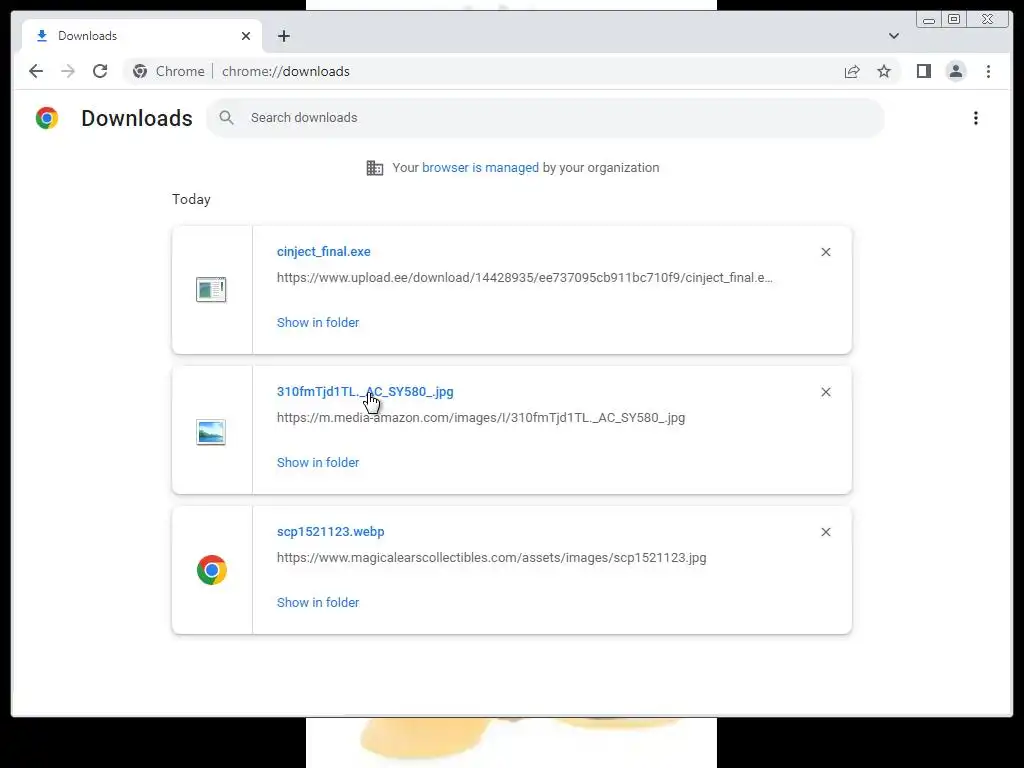Screen dimensions: 1024x768
Task: Reload the downloads page
Action: 100,71
